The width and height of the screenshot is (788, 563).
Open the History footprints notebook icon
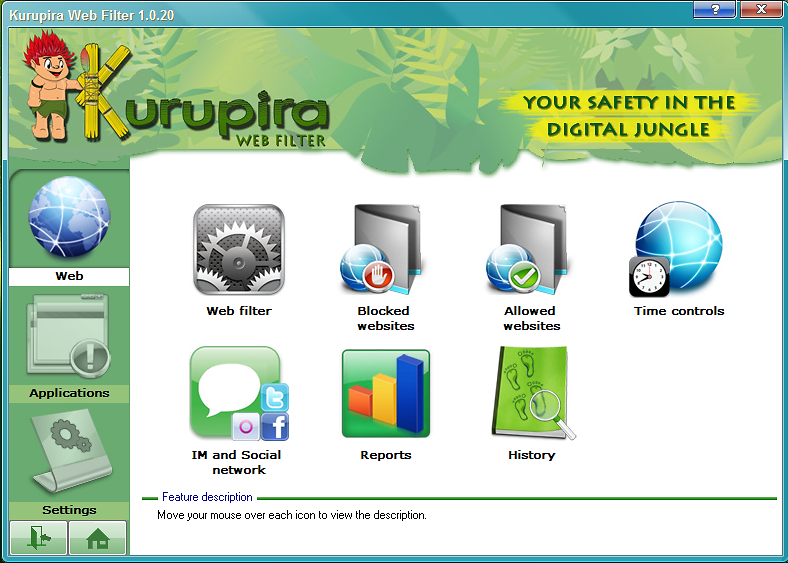[x=532, y=393]
